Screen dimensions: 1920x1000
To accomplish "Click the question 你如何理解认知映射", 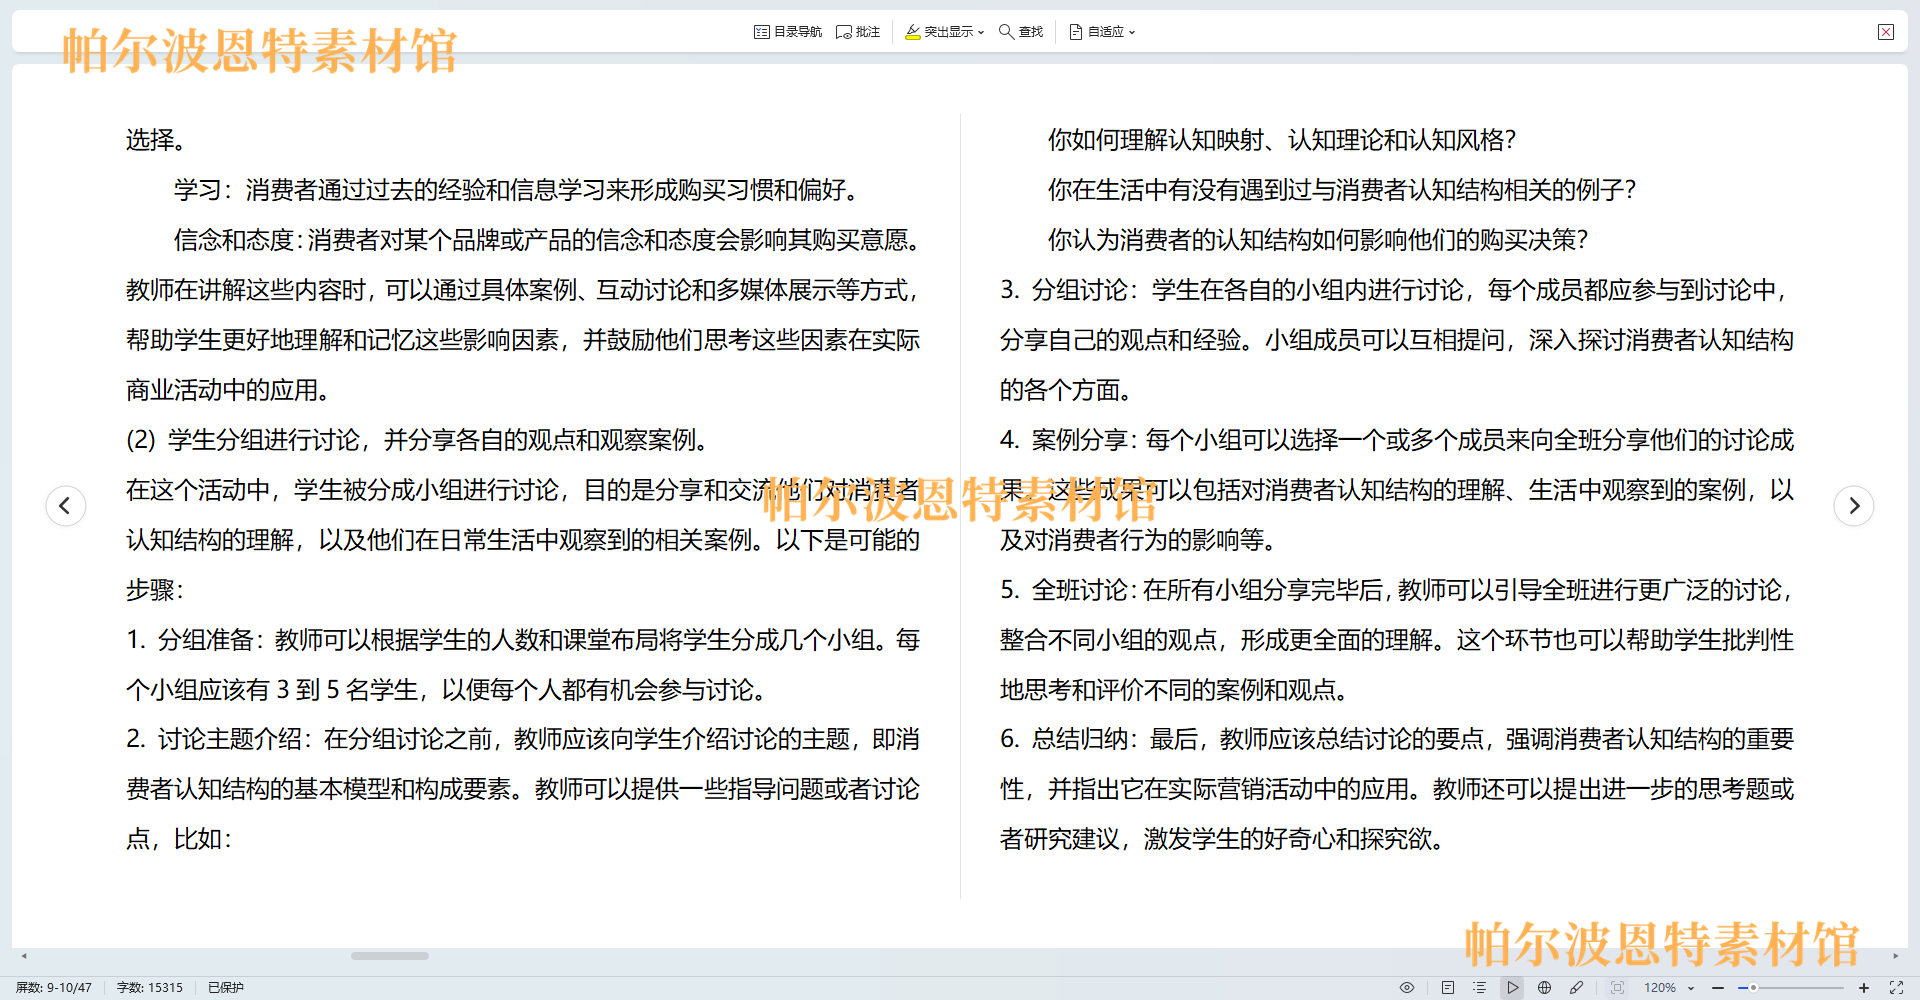I will (1282, 140).
